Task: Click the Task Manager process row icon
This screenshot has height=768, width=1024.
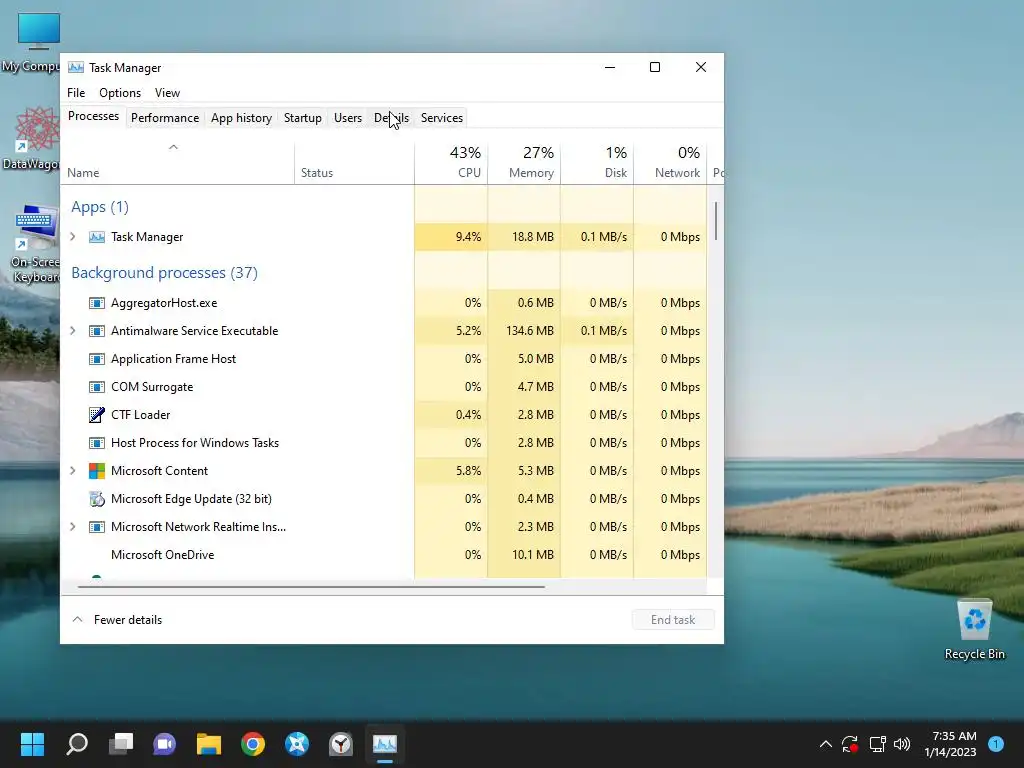Action: click(97, 236)
